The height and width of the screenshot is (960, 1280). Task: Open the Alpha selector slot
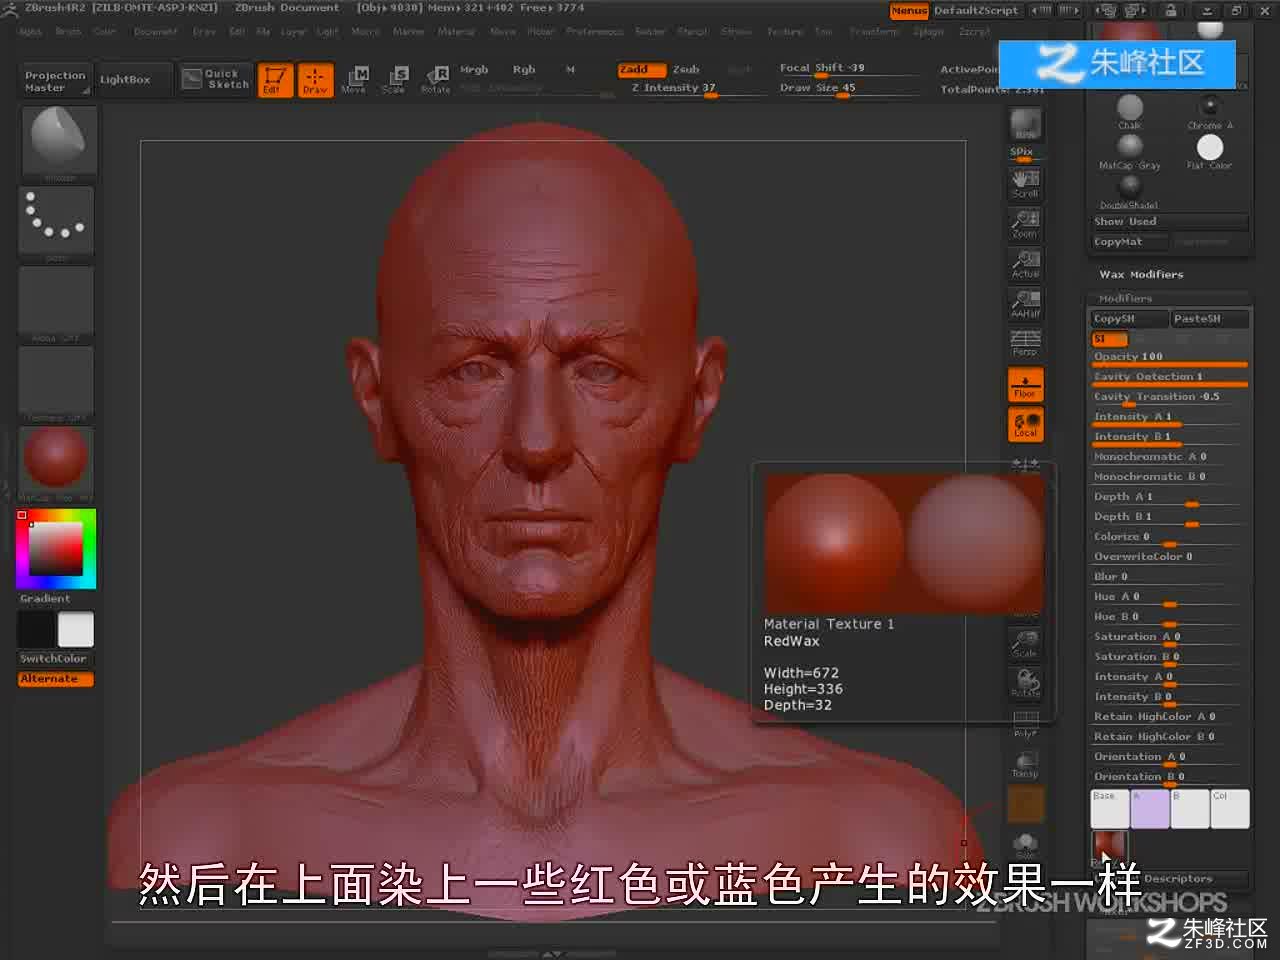57,301
